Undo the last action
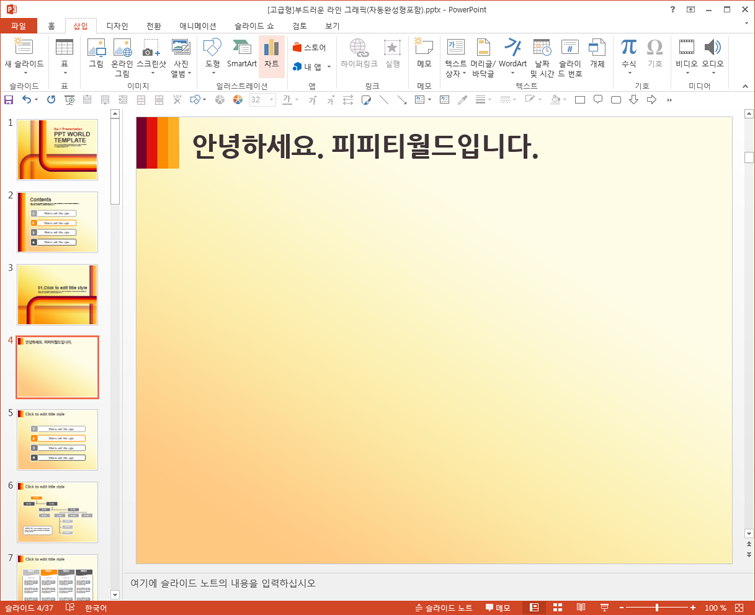 tap(26, 100)
